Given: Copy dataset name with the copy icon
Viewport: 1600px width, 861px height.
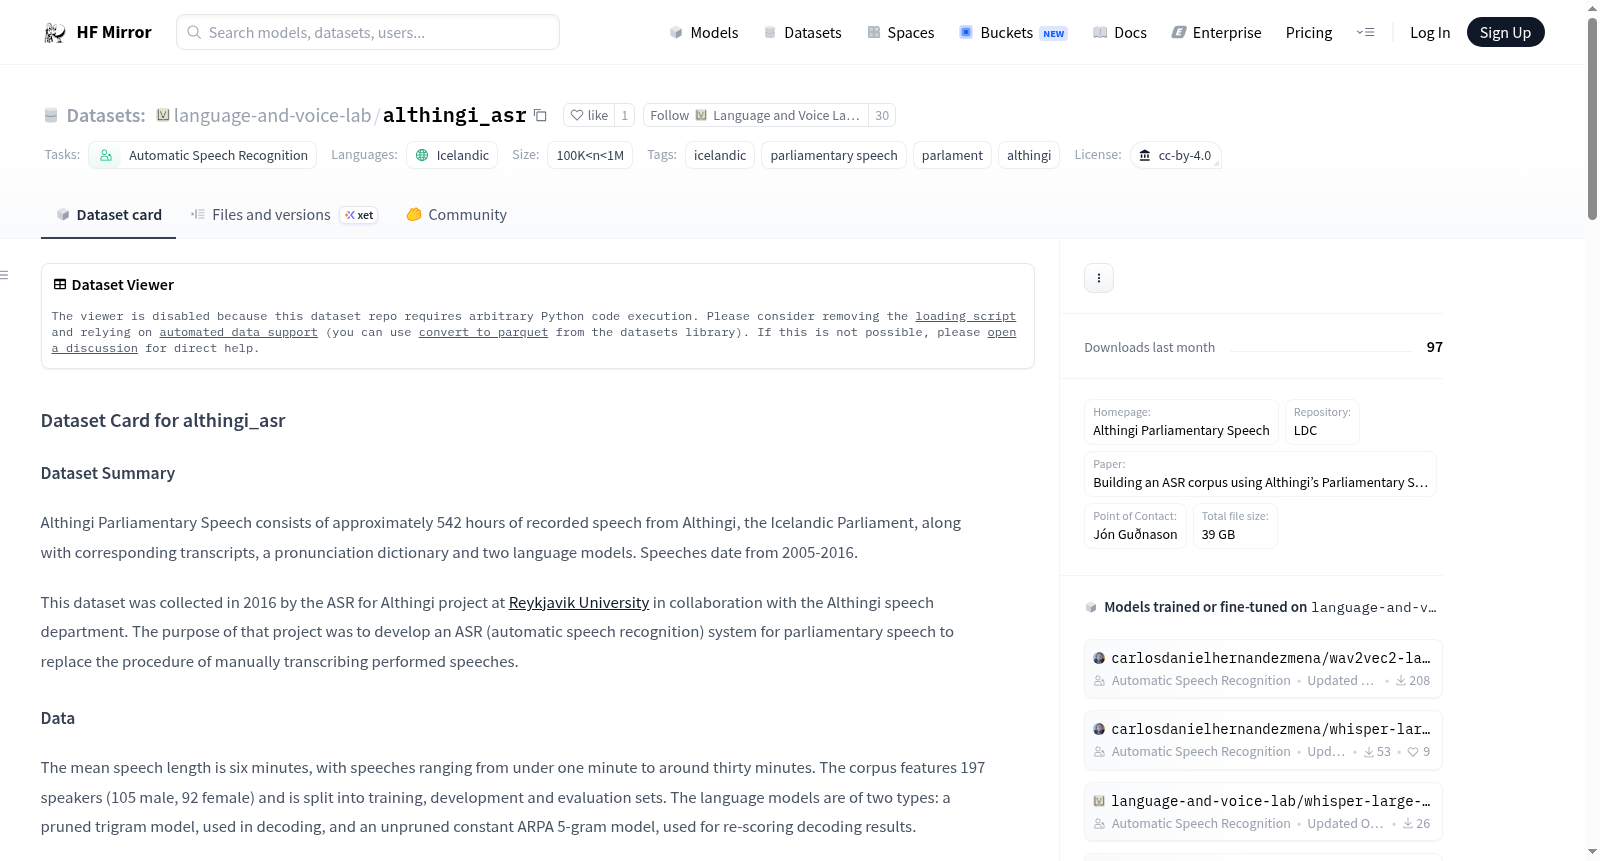Looking at the screenshot, I should tap(540, 115).
